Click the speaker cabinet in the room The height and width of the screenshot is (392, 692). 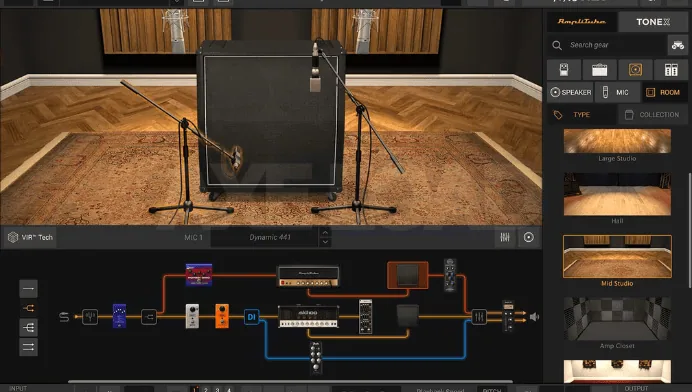tap(271, 119)
